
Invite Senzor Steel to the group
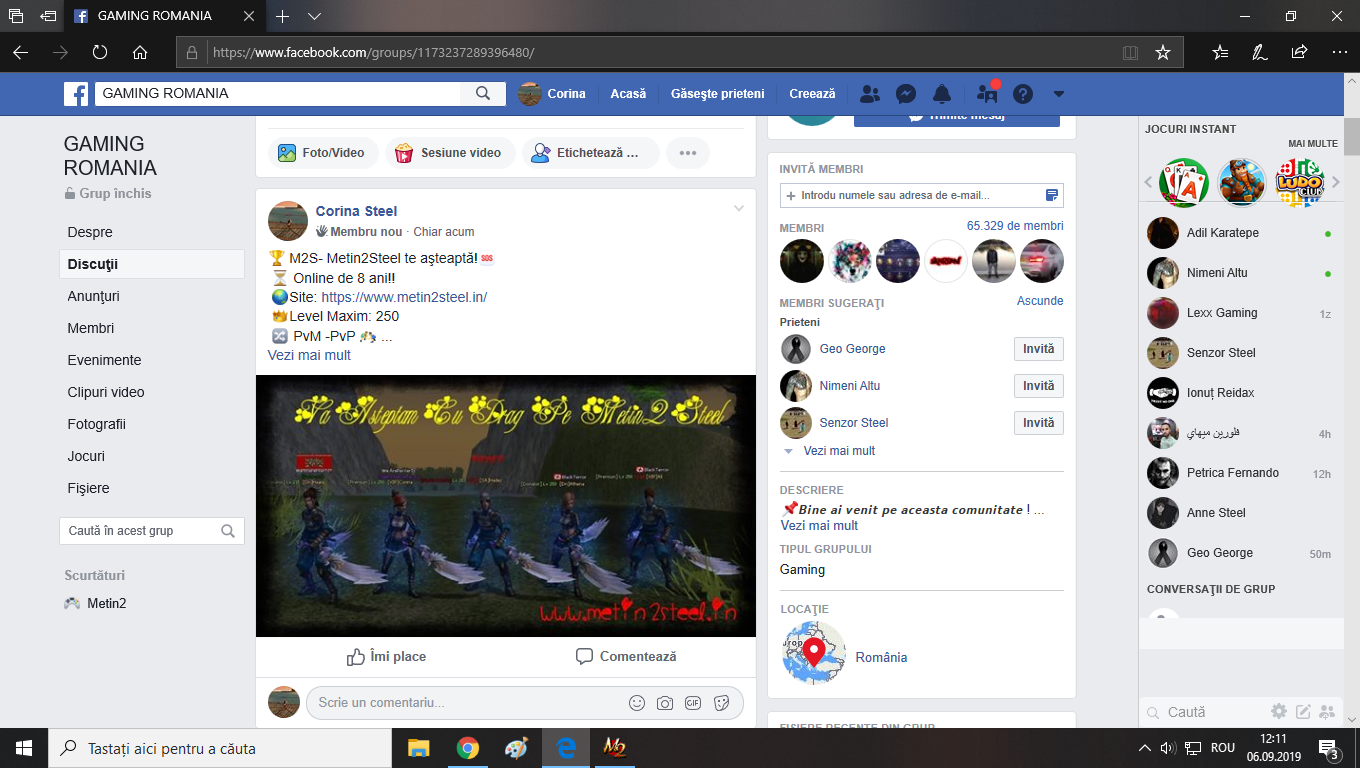tap(1039, 423)
